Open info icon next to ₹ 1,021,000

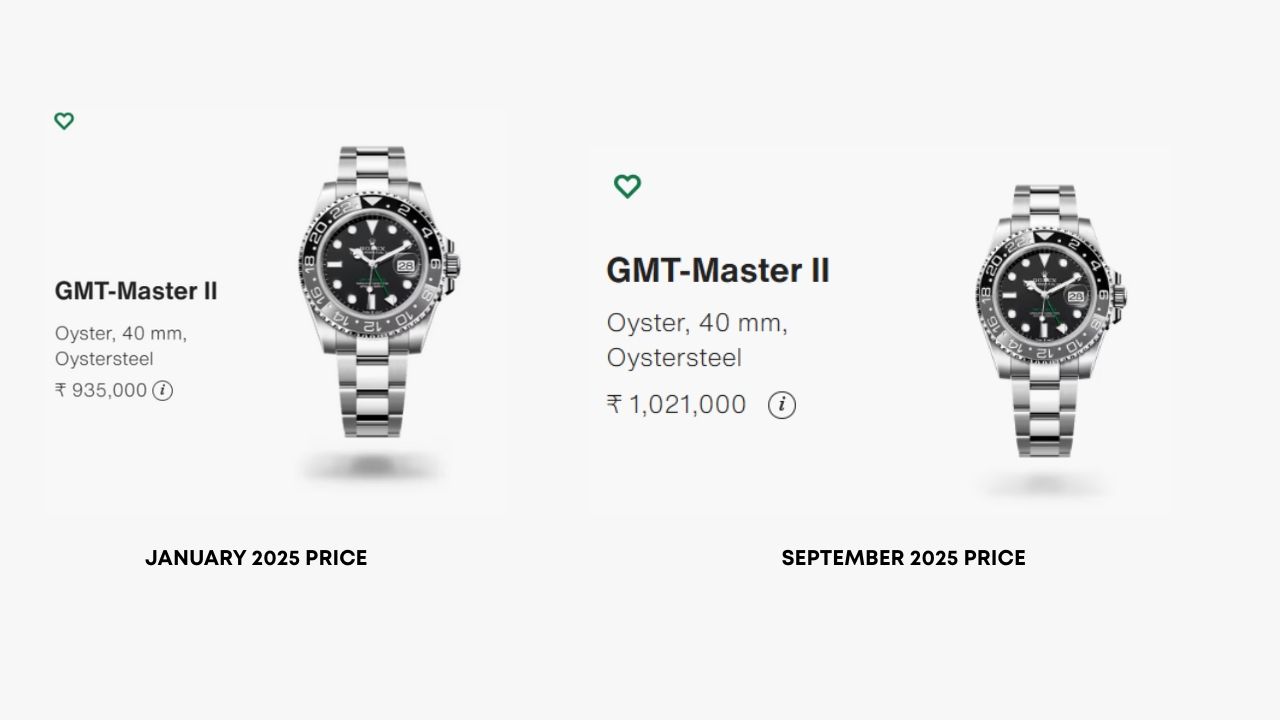pyautogui.click(x=782, y=405)
